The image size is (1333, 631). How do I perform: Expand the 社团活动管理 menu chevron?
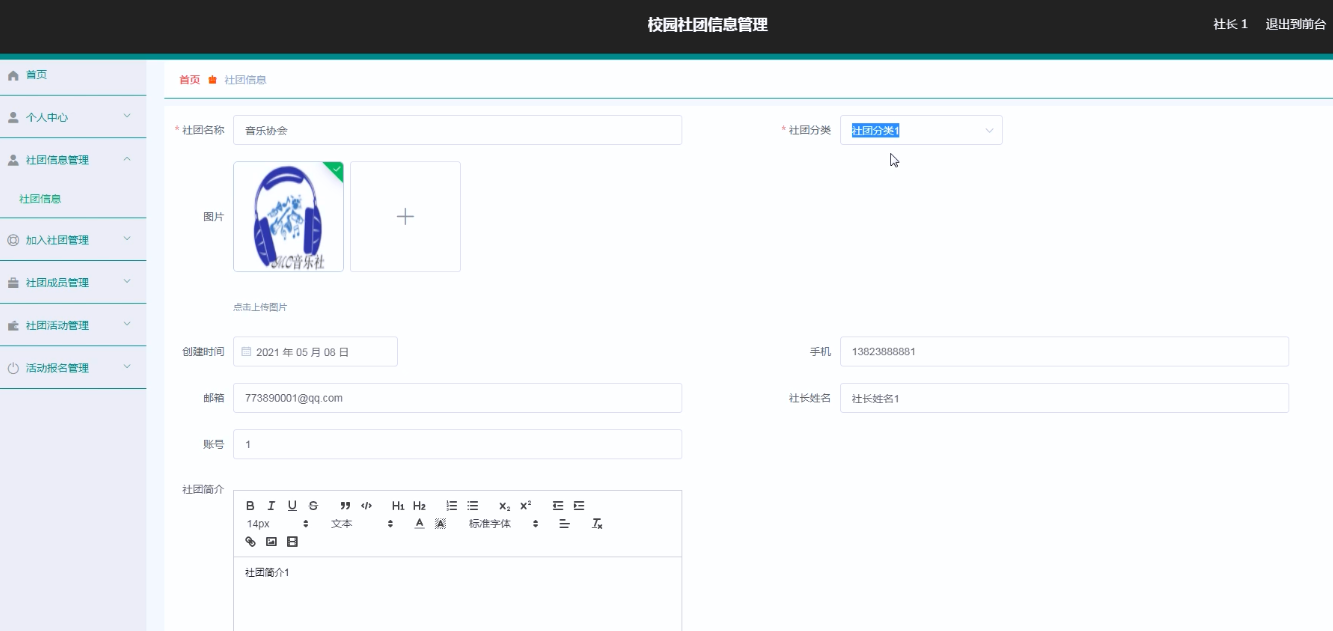point(127,325)
